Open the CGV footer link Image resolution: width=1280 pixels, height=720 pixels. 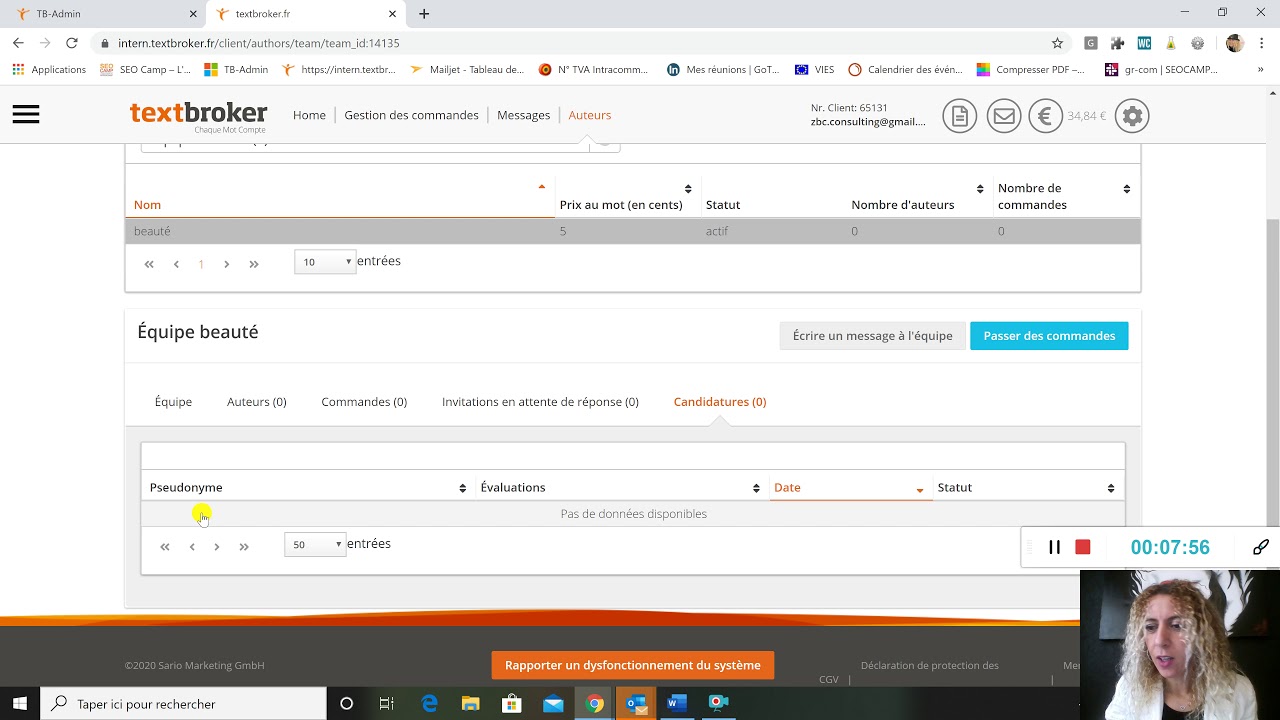tap(829, 679)
